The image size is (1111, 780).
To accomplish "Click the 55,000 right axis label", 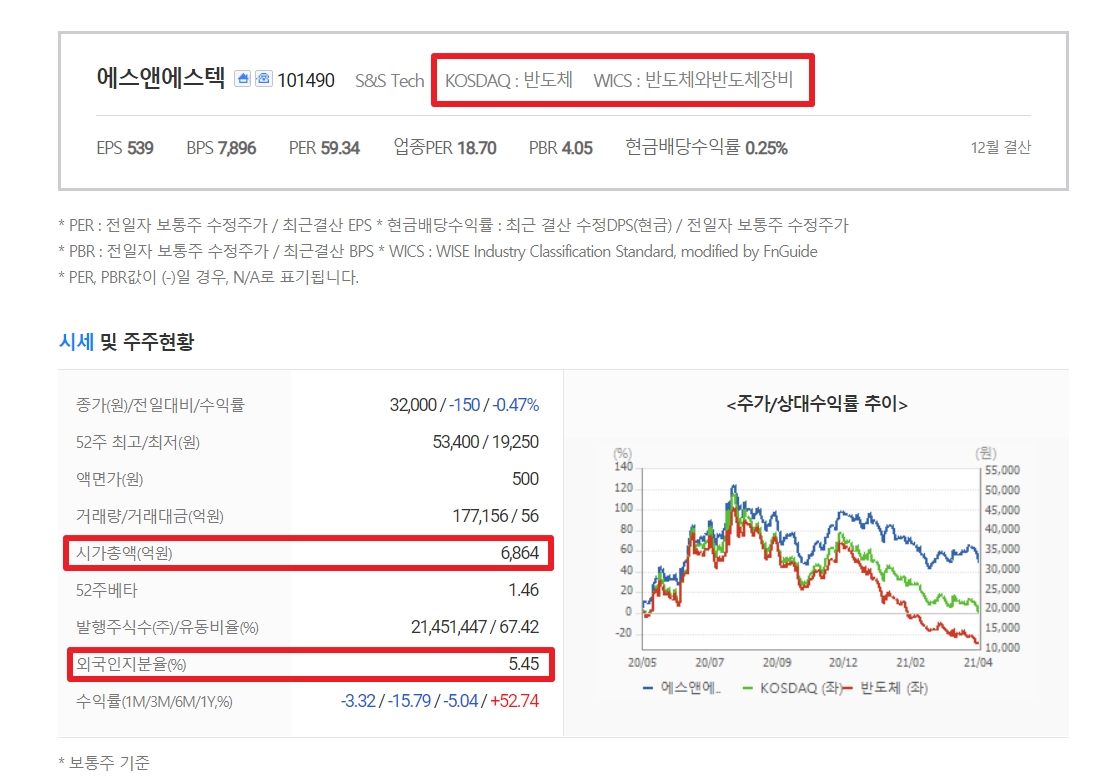I will coord(1002,470).
